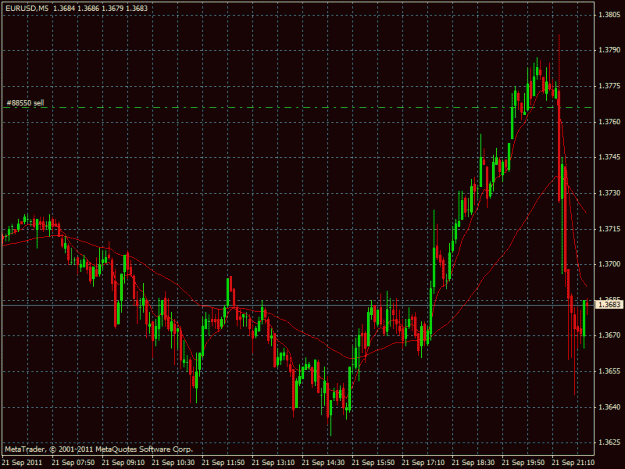The height and width of the screenshot is (469, 625).
Task: Click the EURUSD,M5 chart title text
Action: 27,8
